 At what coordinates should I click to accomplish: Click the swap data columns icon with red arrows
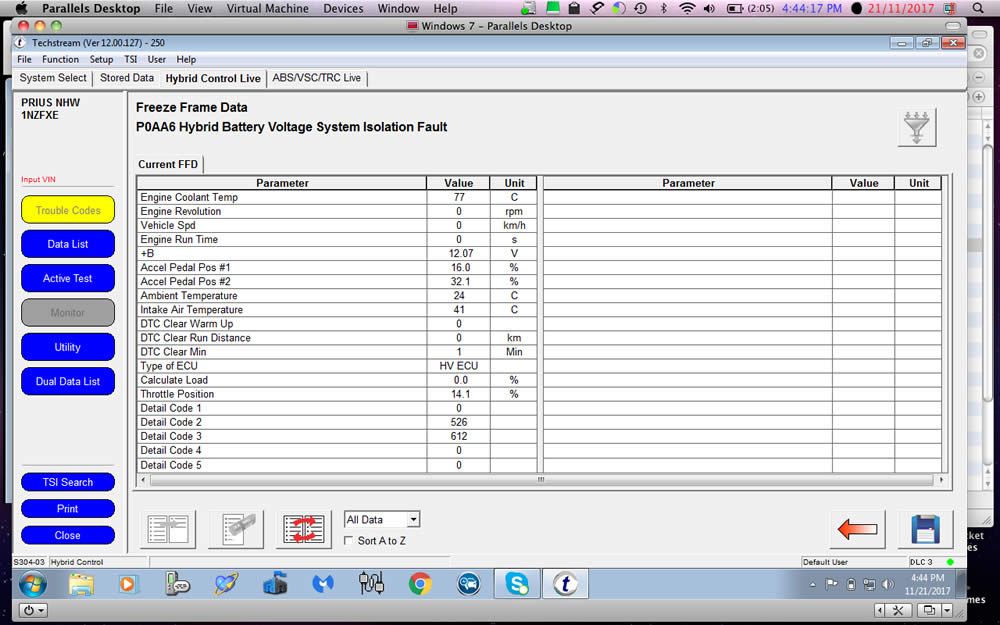[x=304, y=528]
